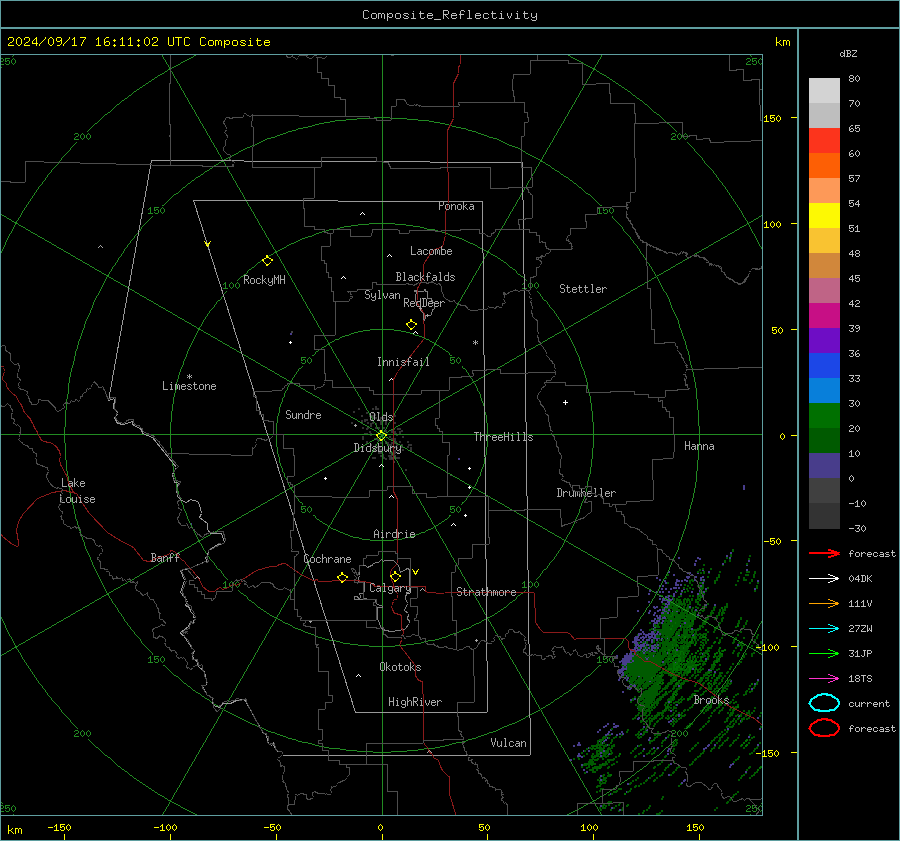The image size is (900, 841).
Task: Click the magenta 18TS arrow icon
Action: pyautogui.click(x=824, y=679)
